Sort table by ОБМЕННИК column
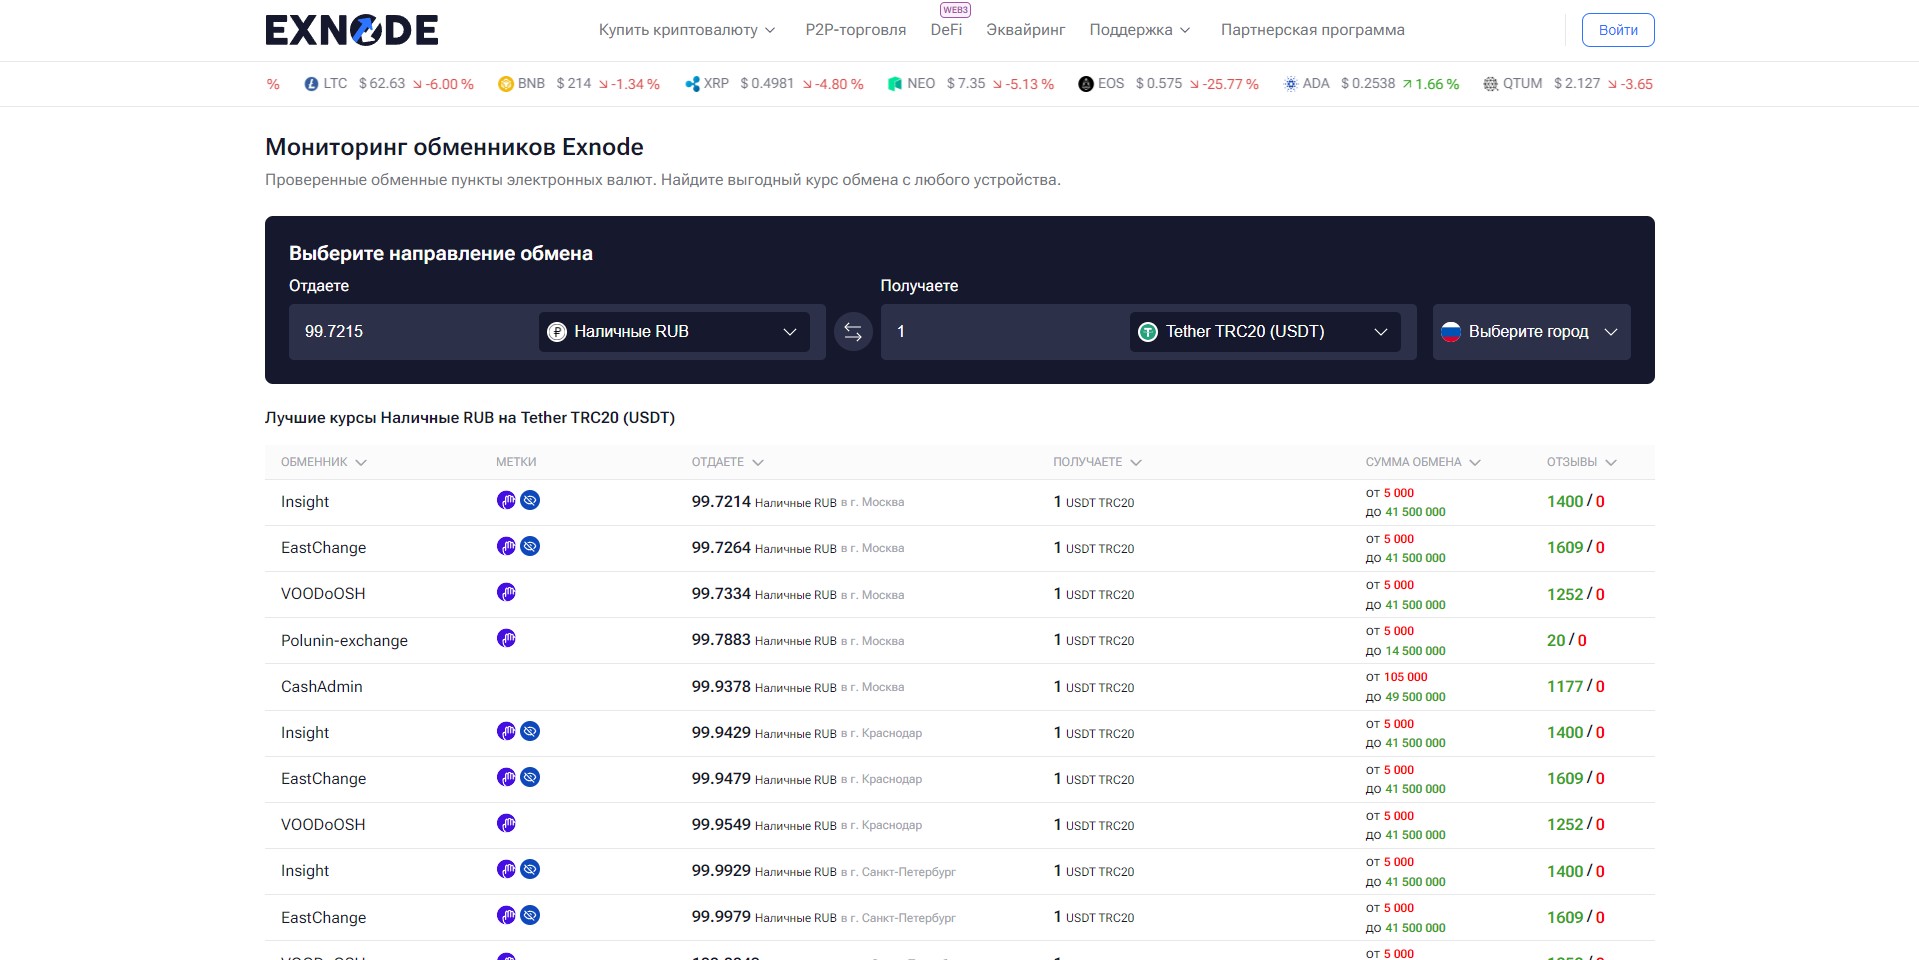 point(324,462)
